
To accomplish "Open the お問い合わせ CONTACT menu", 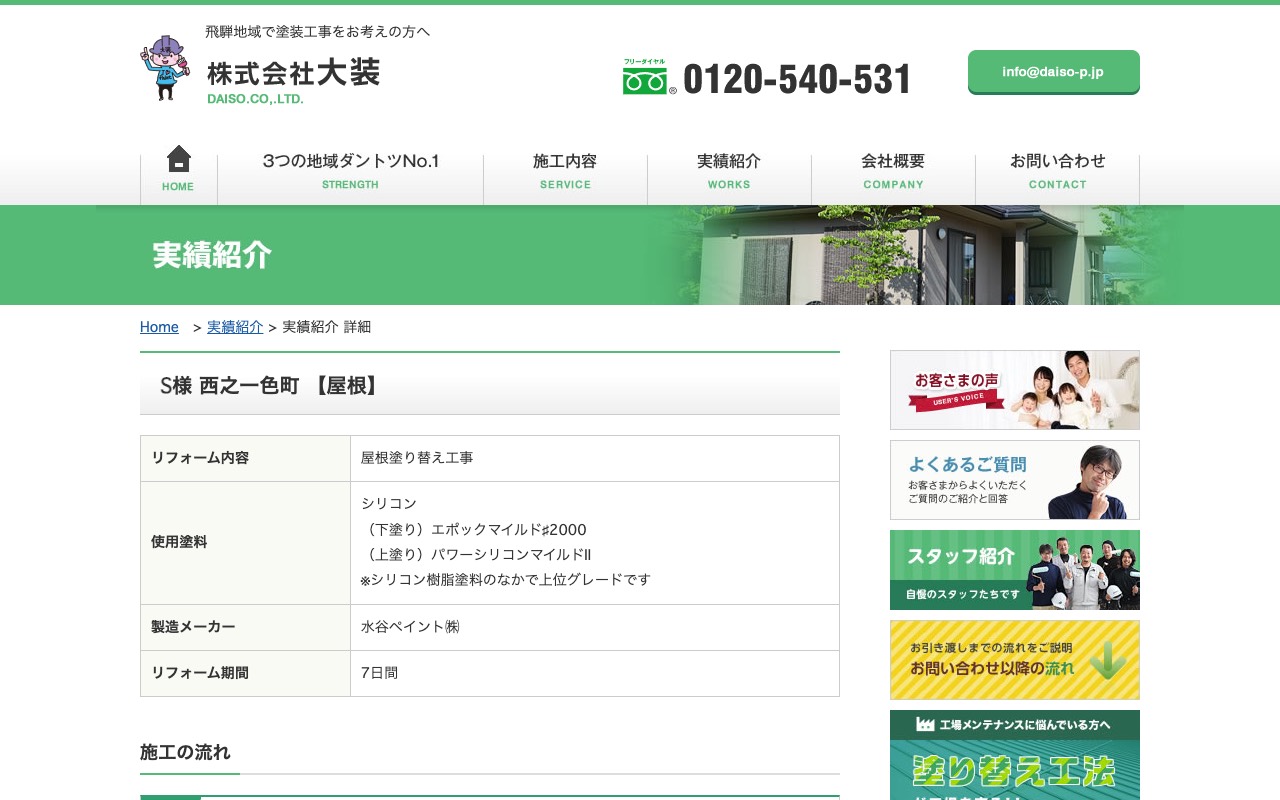I will pos(1057,171).
